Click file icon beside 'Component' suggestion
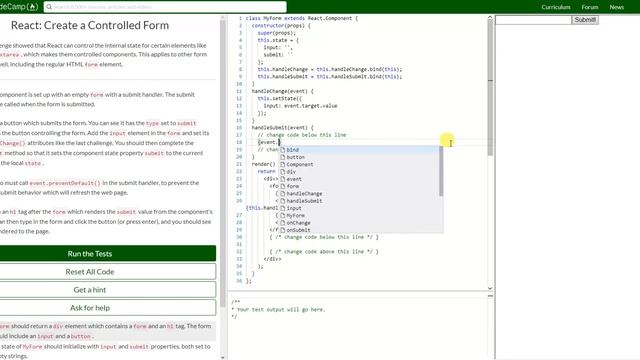 coord(282,164)
